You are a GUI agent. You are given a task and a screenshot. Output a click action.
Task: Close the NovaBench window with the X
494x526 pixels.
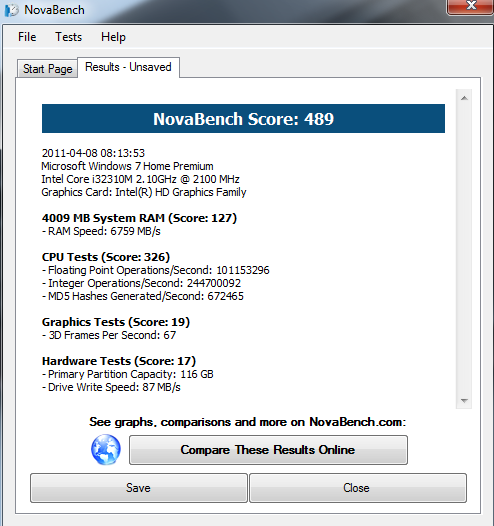471,7
